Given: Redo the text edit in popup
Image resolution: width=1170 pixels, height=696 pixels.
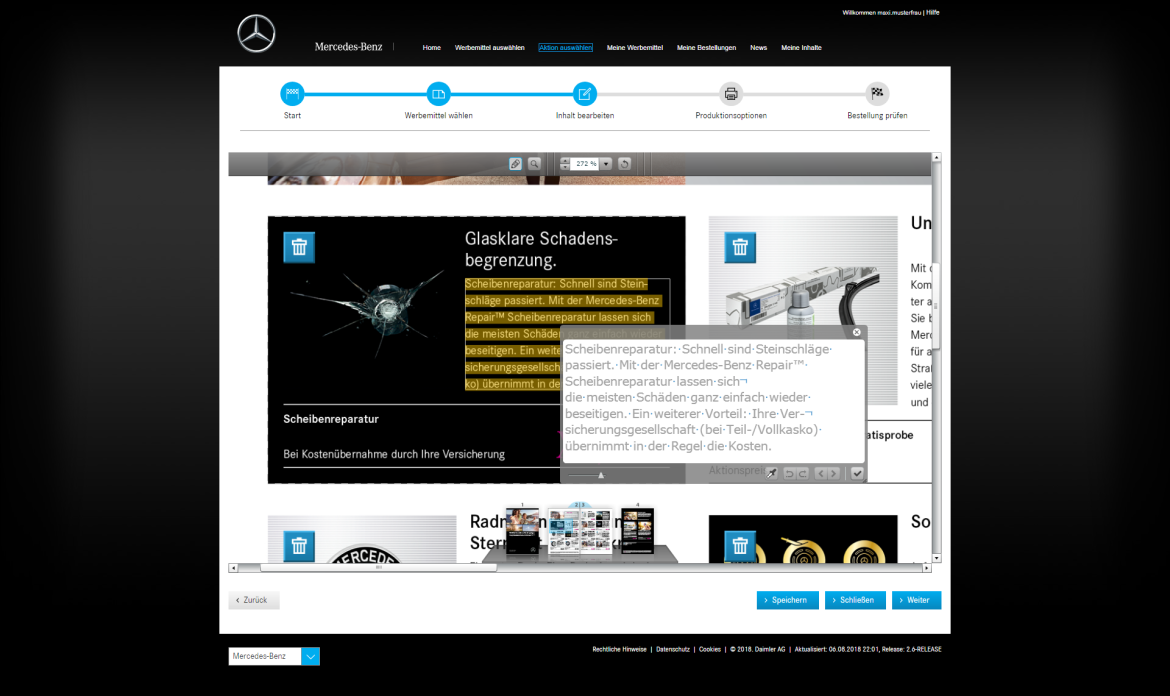Looking at the screenshot, I should tap(803, 473).
